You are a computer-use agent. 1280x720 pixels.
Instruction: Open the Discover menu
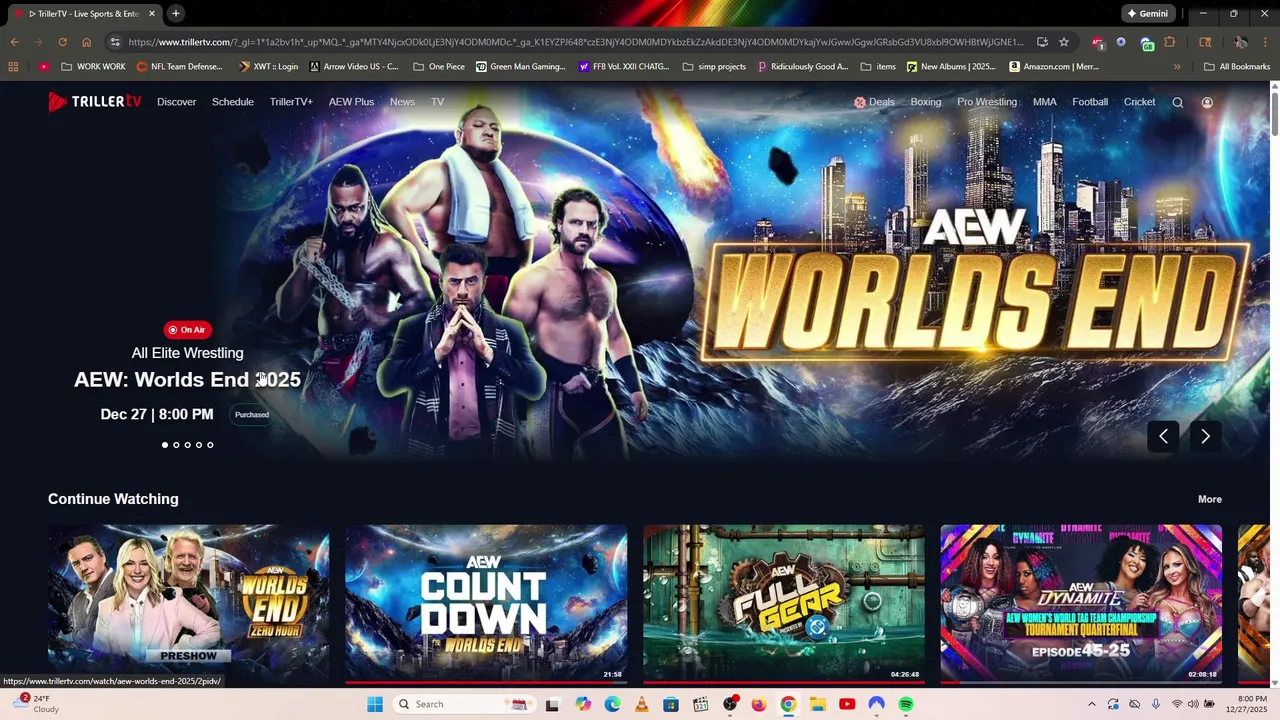[176, 102]
